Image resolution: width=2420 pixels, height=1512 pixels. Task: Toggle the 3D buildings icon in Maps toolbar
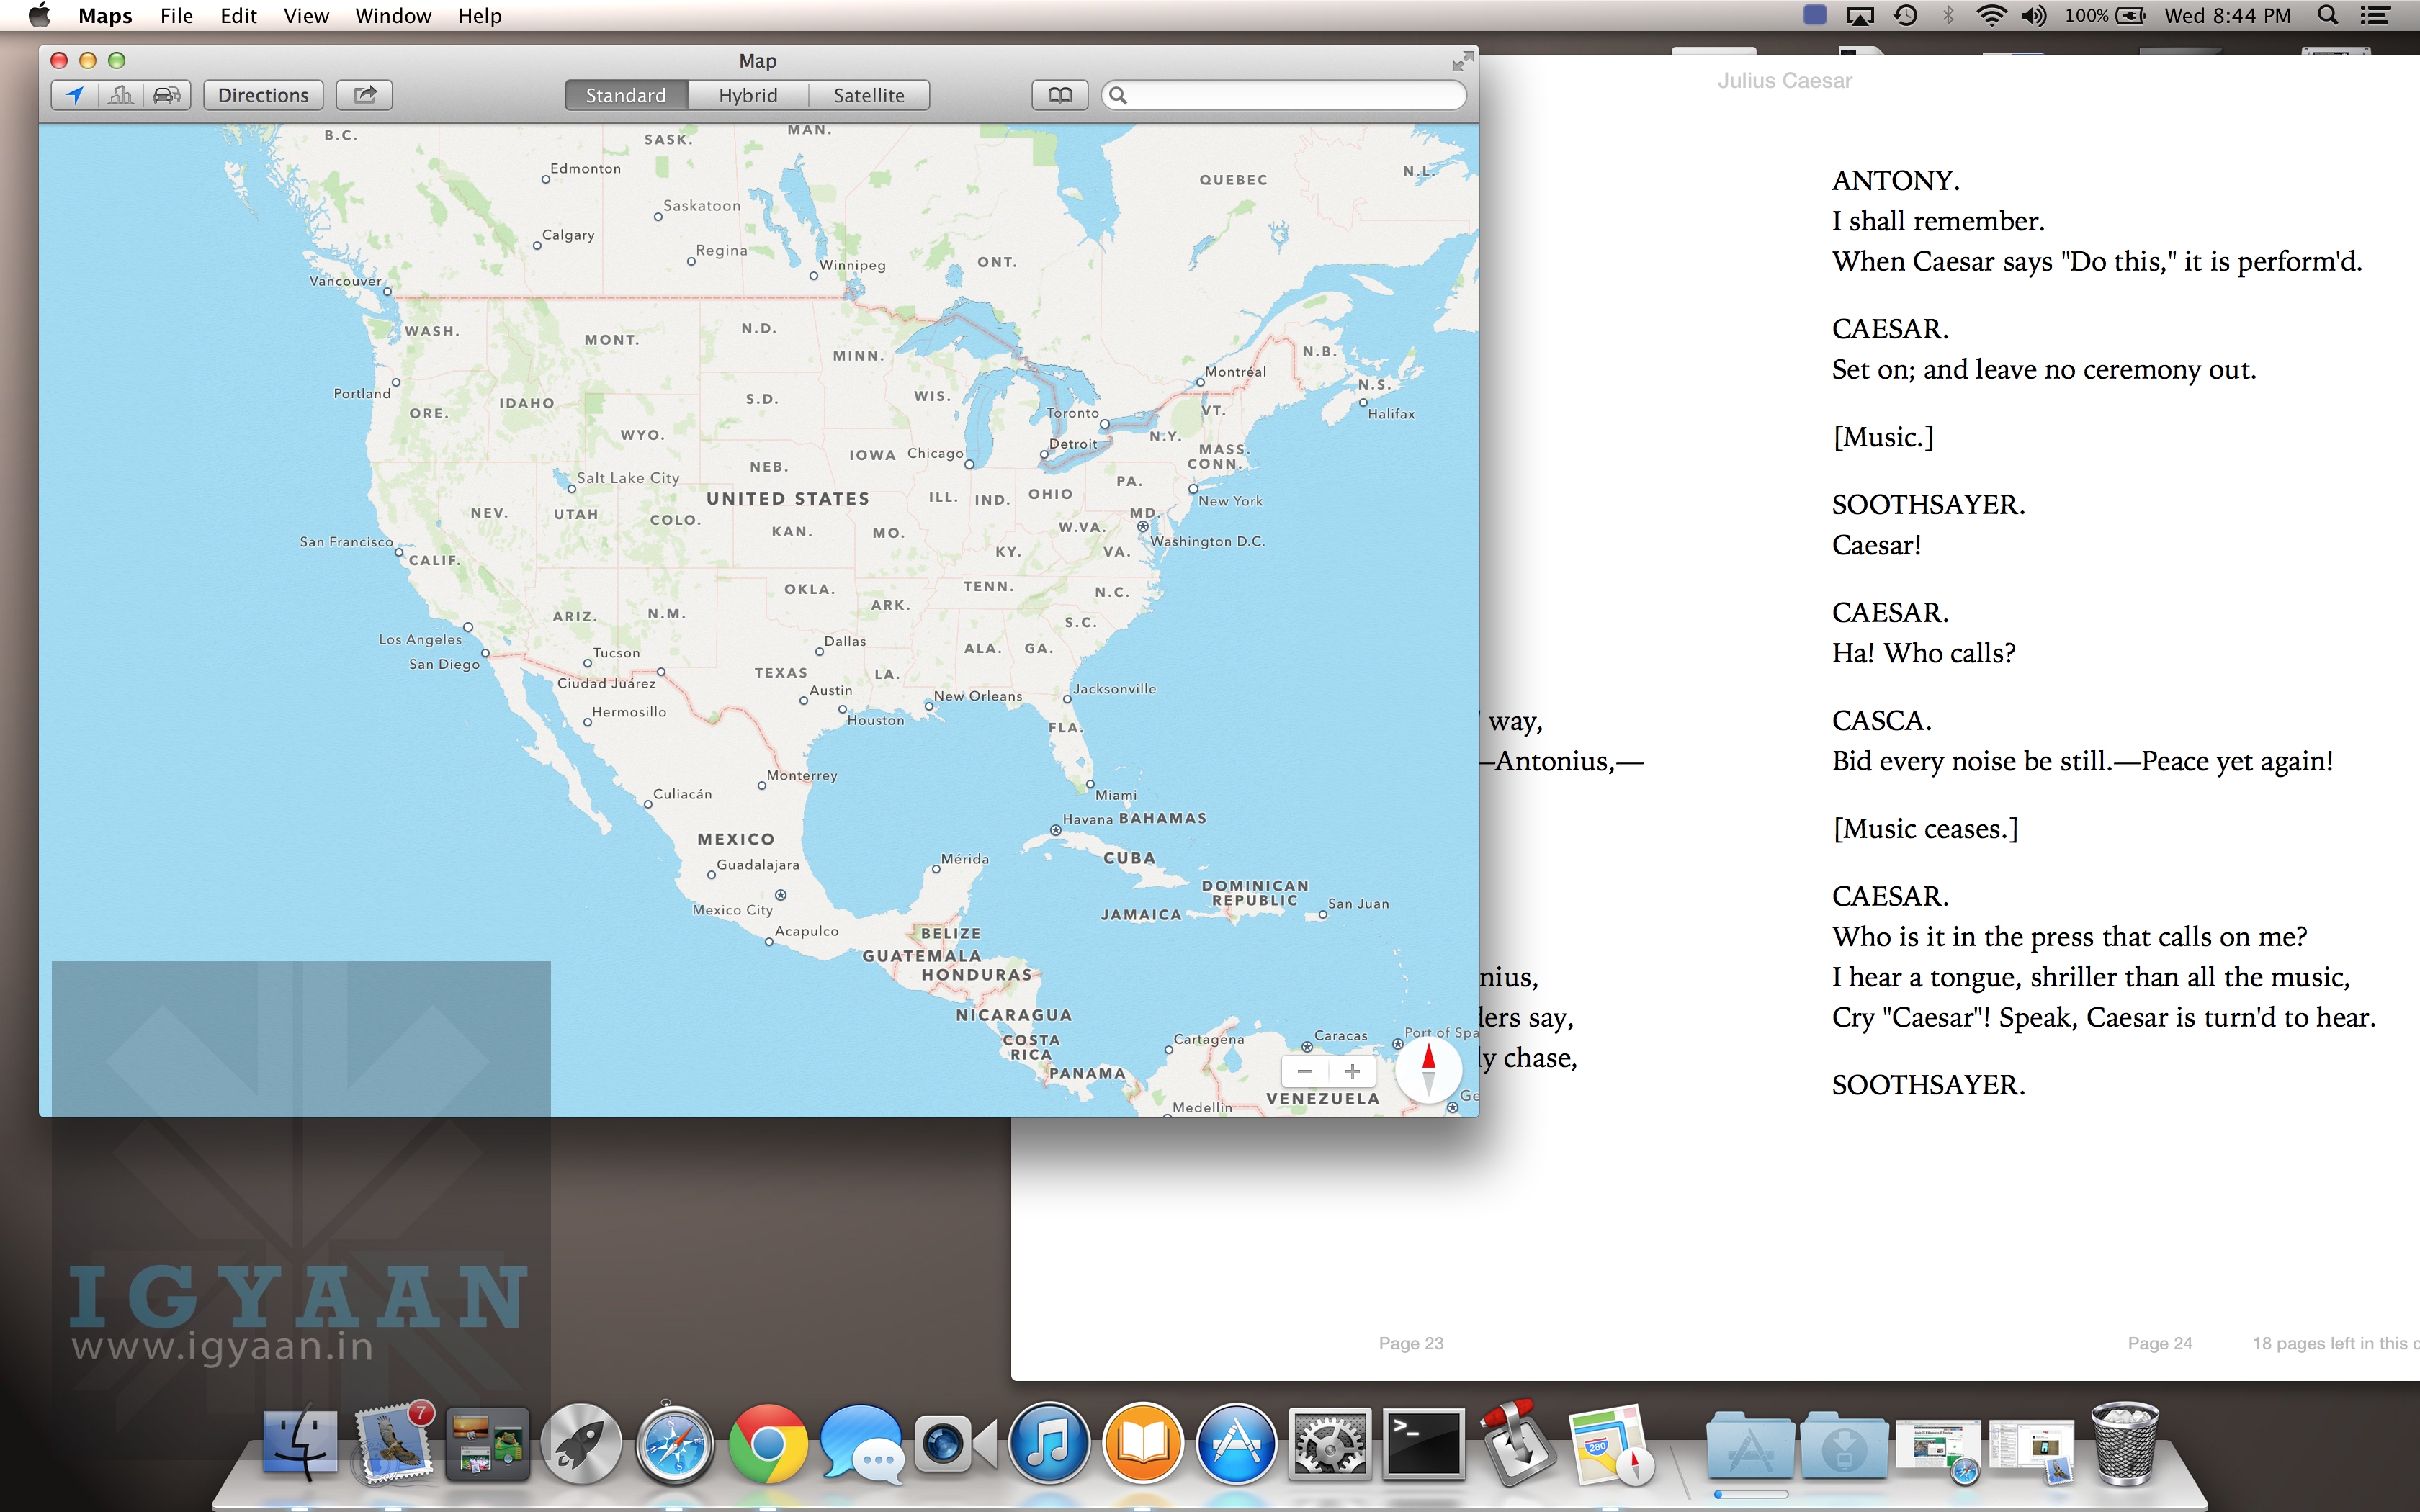122,94
